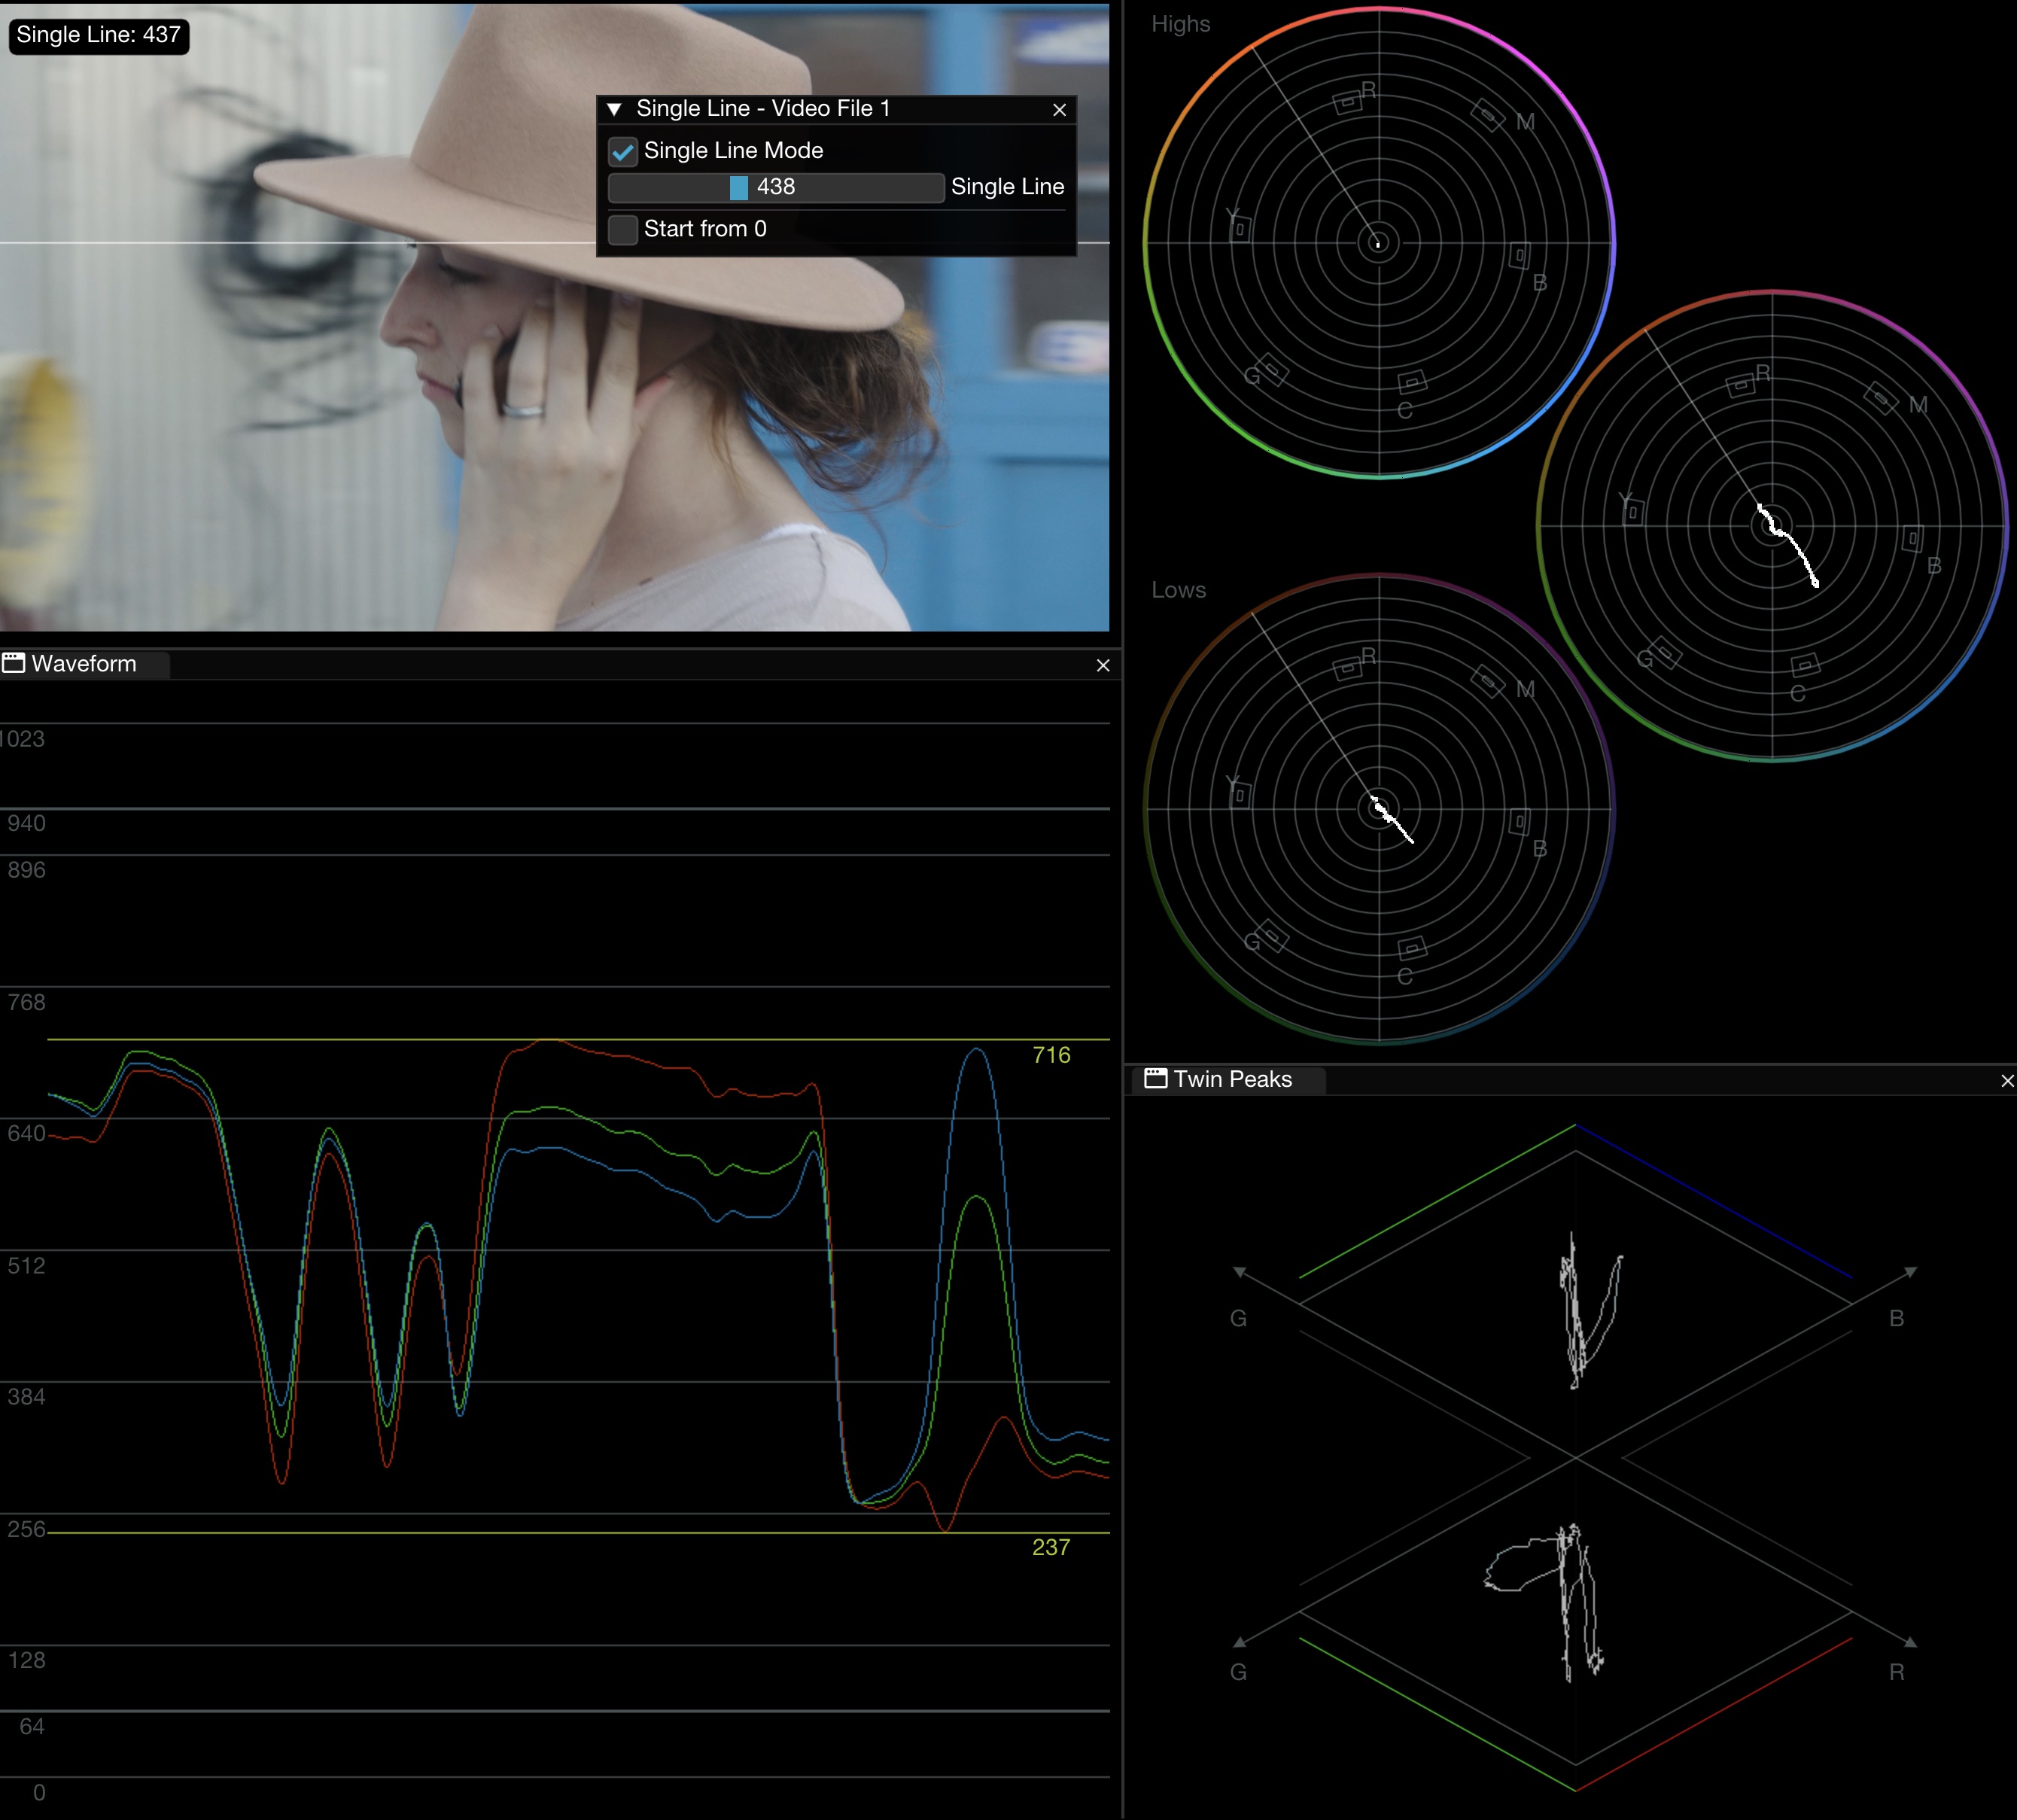Click the Lows vectorscope label
Viewport: 2017px width, 1820px height.
coord(1178,590)
